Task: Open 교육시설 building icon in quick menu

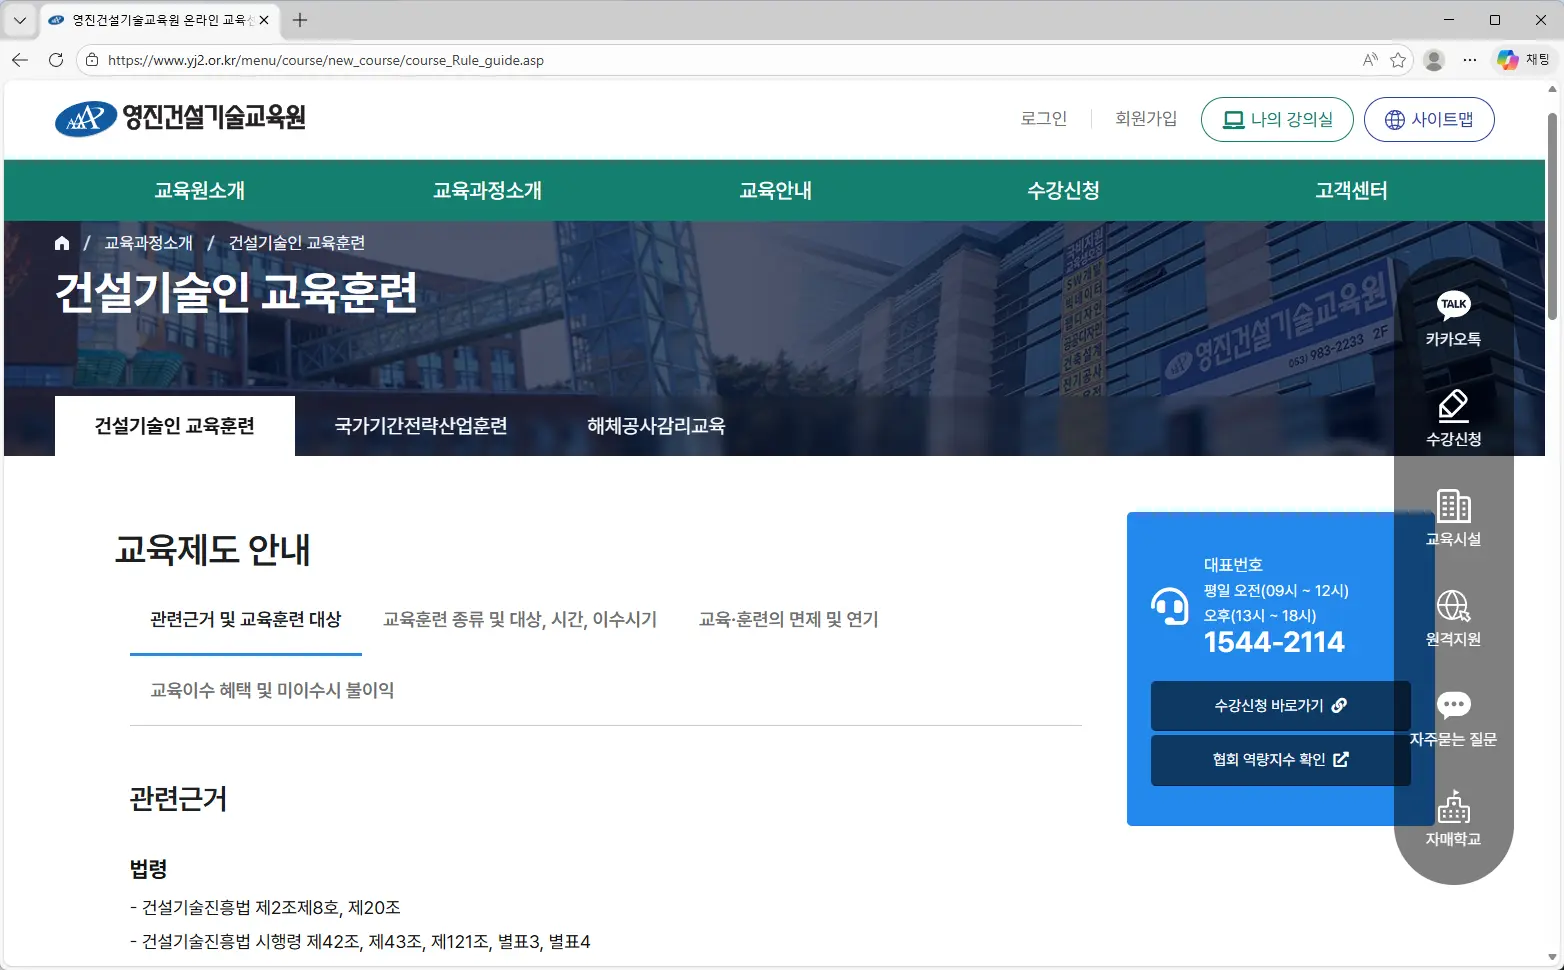Action: (1452, 518)
